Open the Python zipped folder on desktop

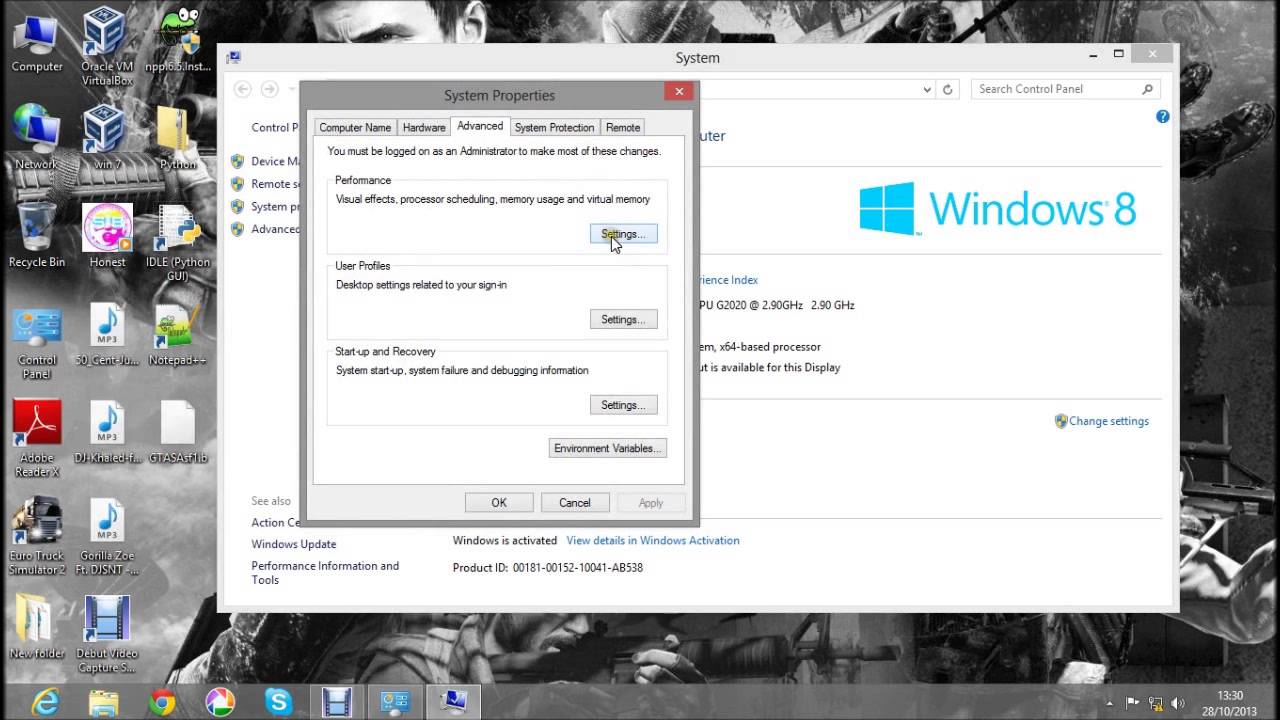click(179, 137)
